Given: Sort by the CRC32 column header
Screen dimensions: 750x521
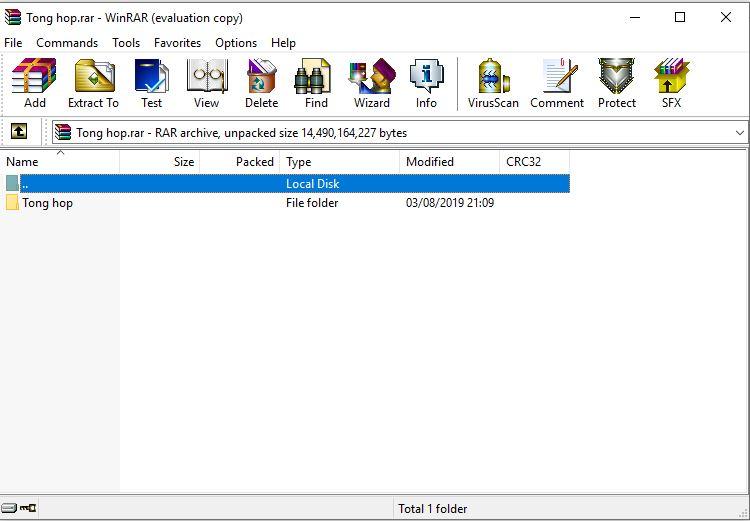Looking at the screenshot, I should click(535, 162).
